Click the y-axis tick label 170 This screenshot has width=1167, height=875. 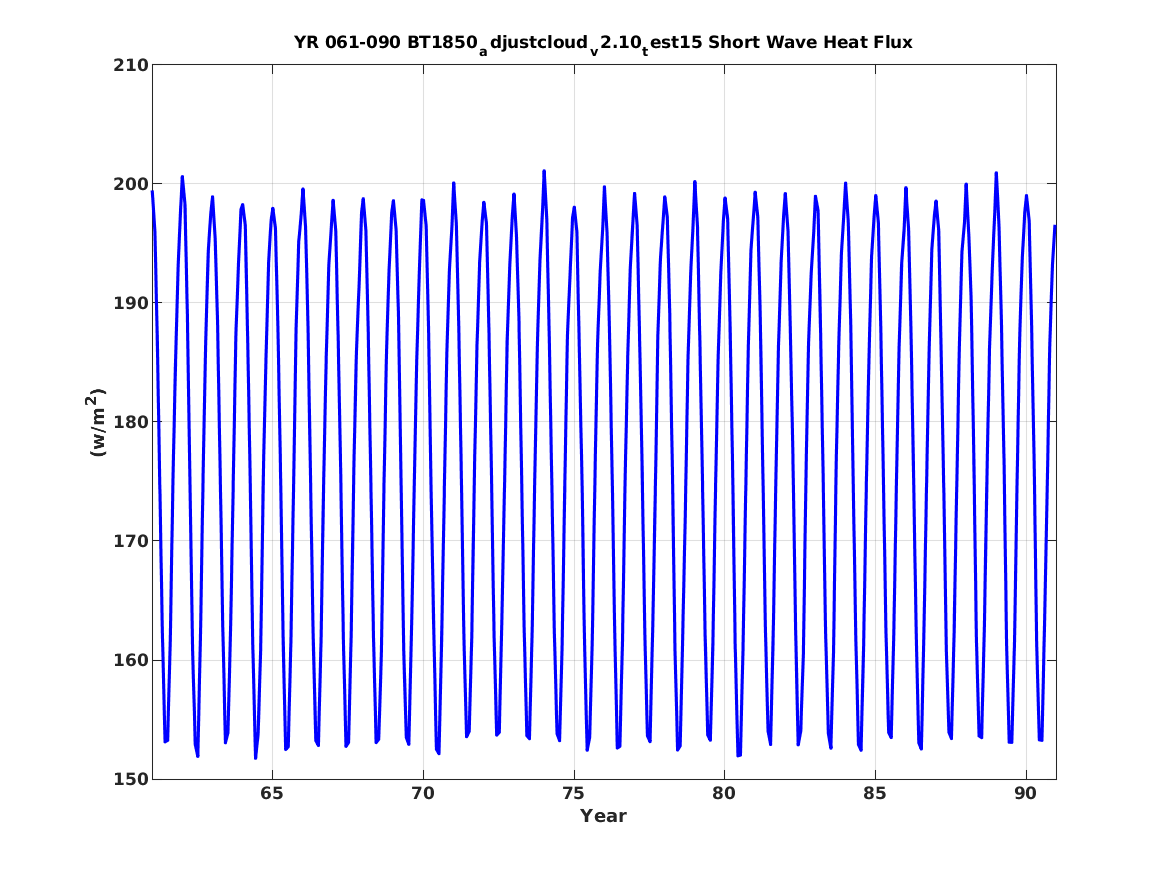tap(130, 541)
